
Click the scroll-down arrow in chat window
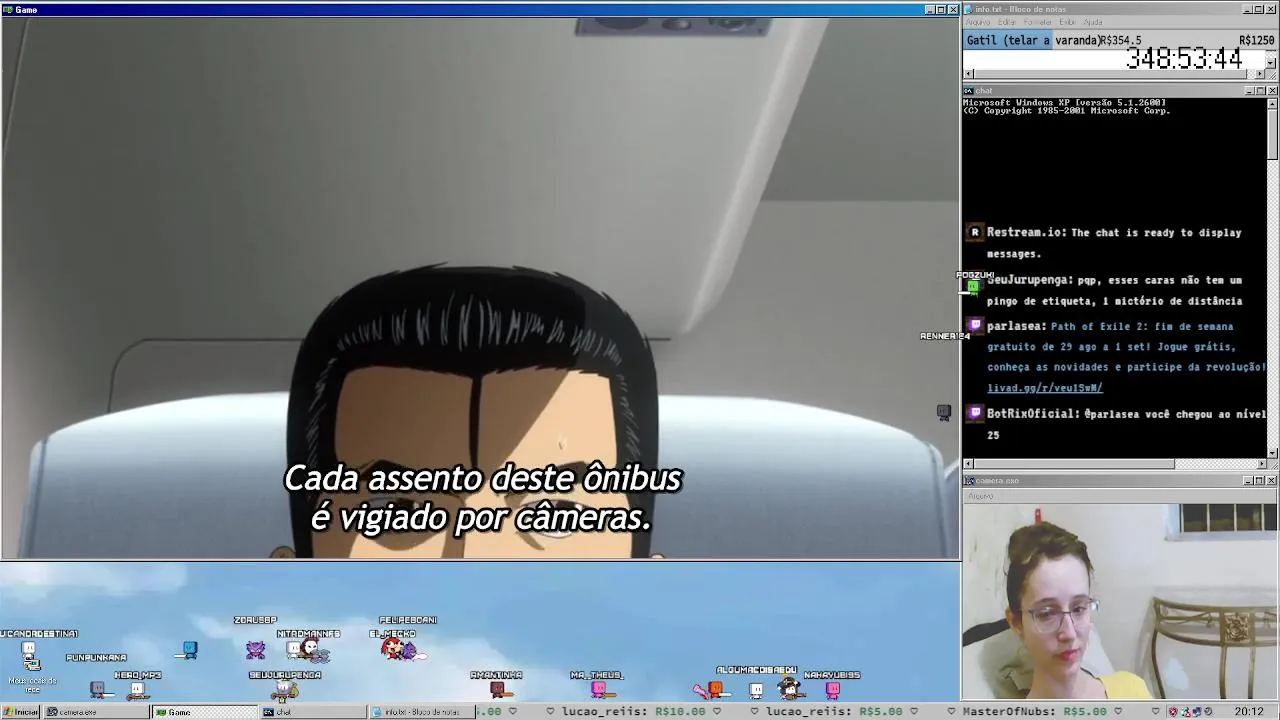pyautogui.click(x=1272, y=453)
